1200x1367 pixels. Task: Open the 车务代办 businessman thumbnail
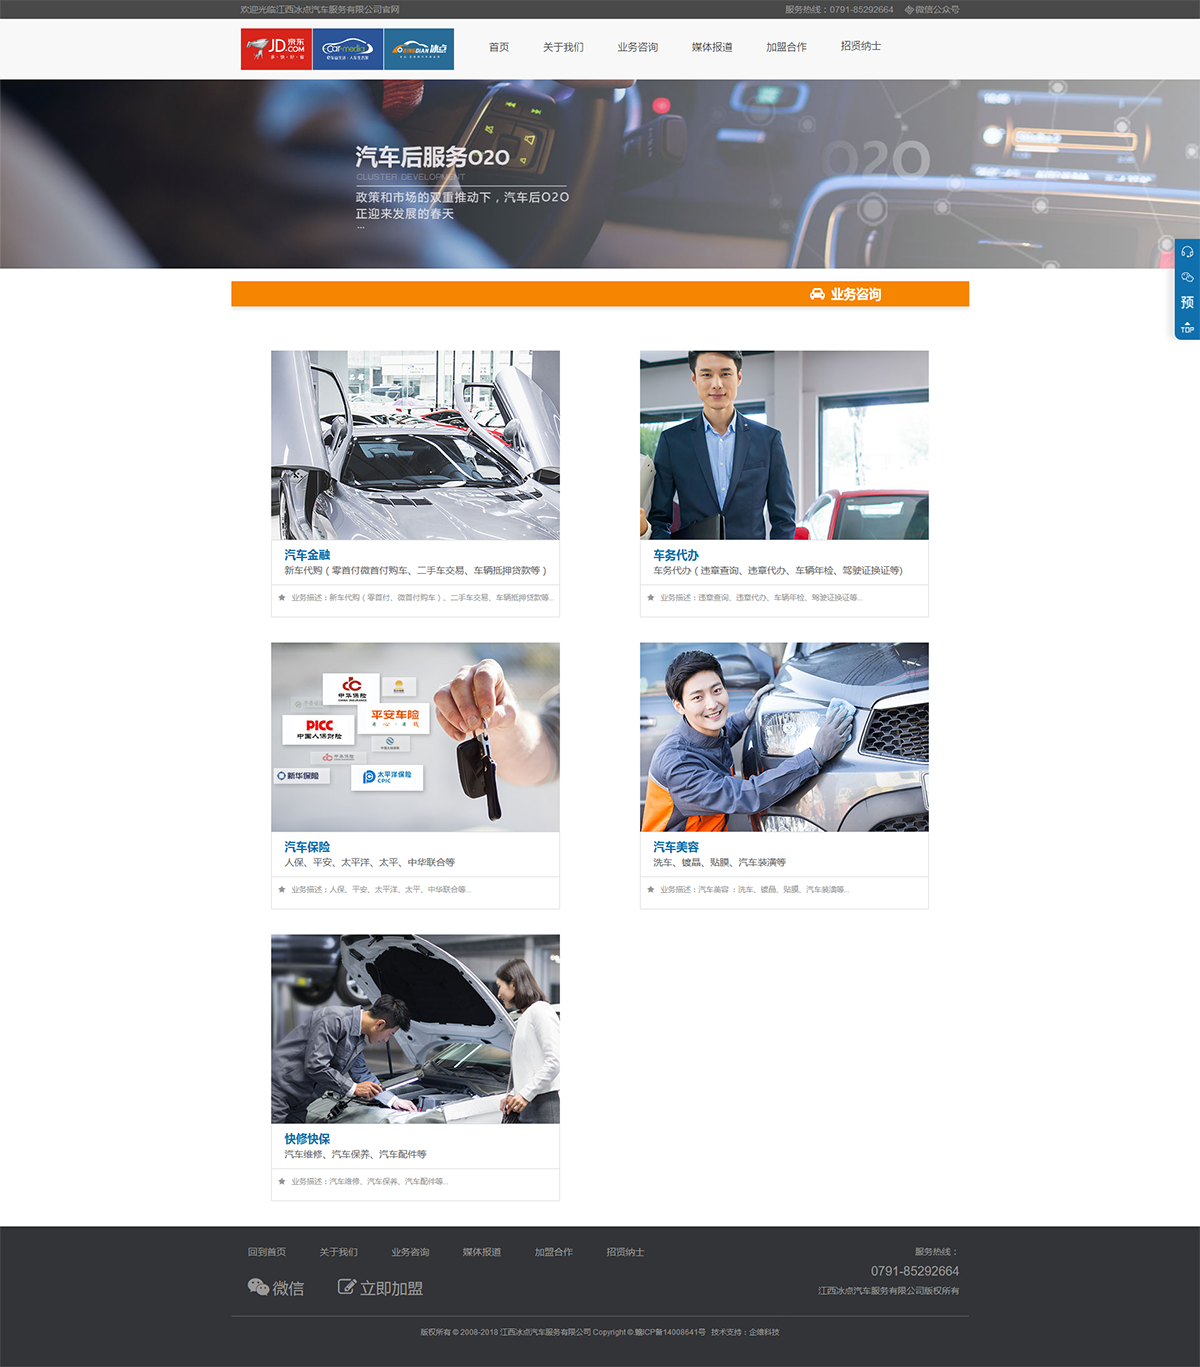784,445
